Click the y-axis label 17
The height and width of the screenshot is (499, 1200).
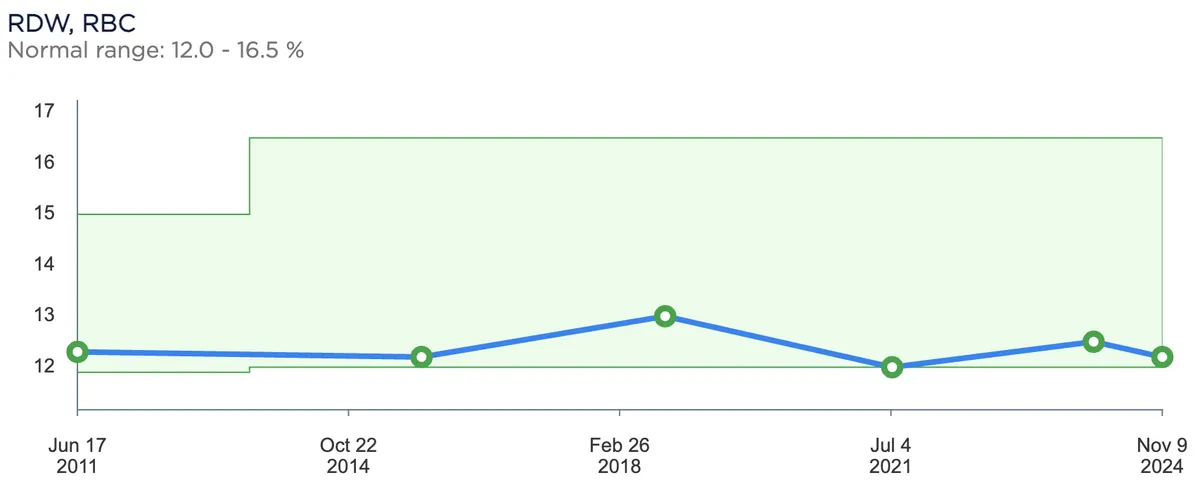[43, 111]
